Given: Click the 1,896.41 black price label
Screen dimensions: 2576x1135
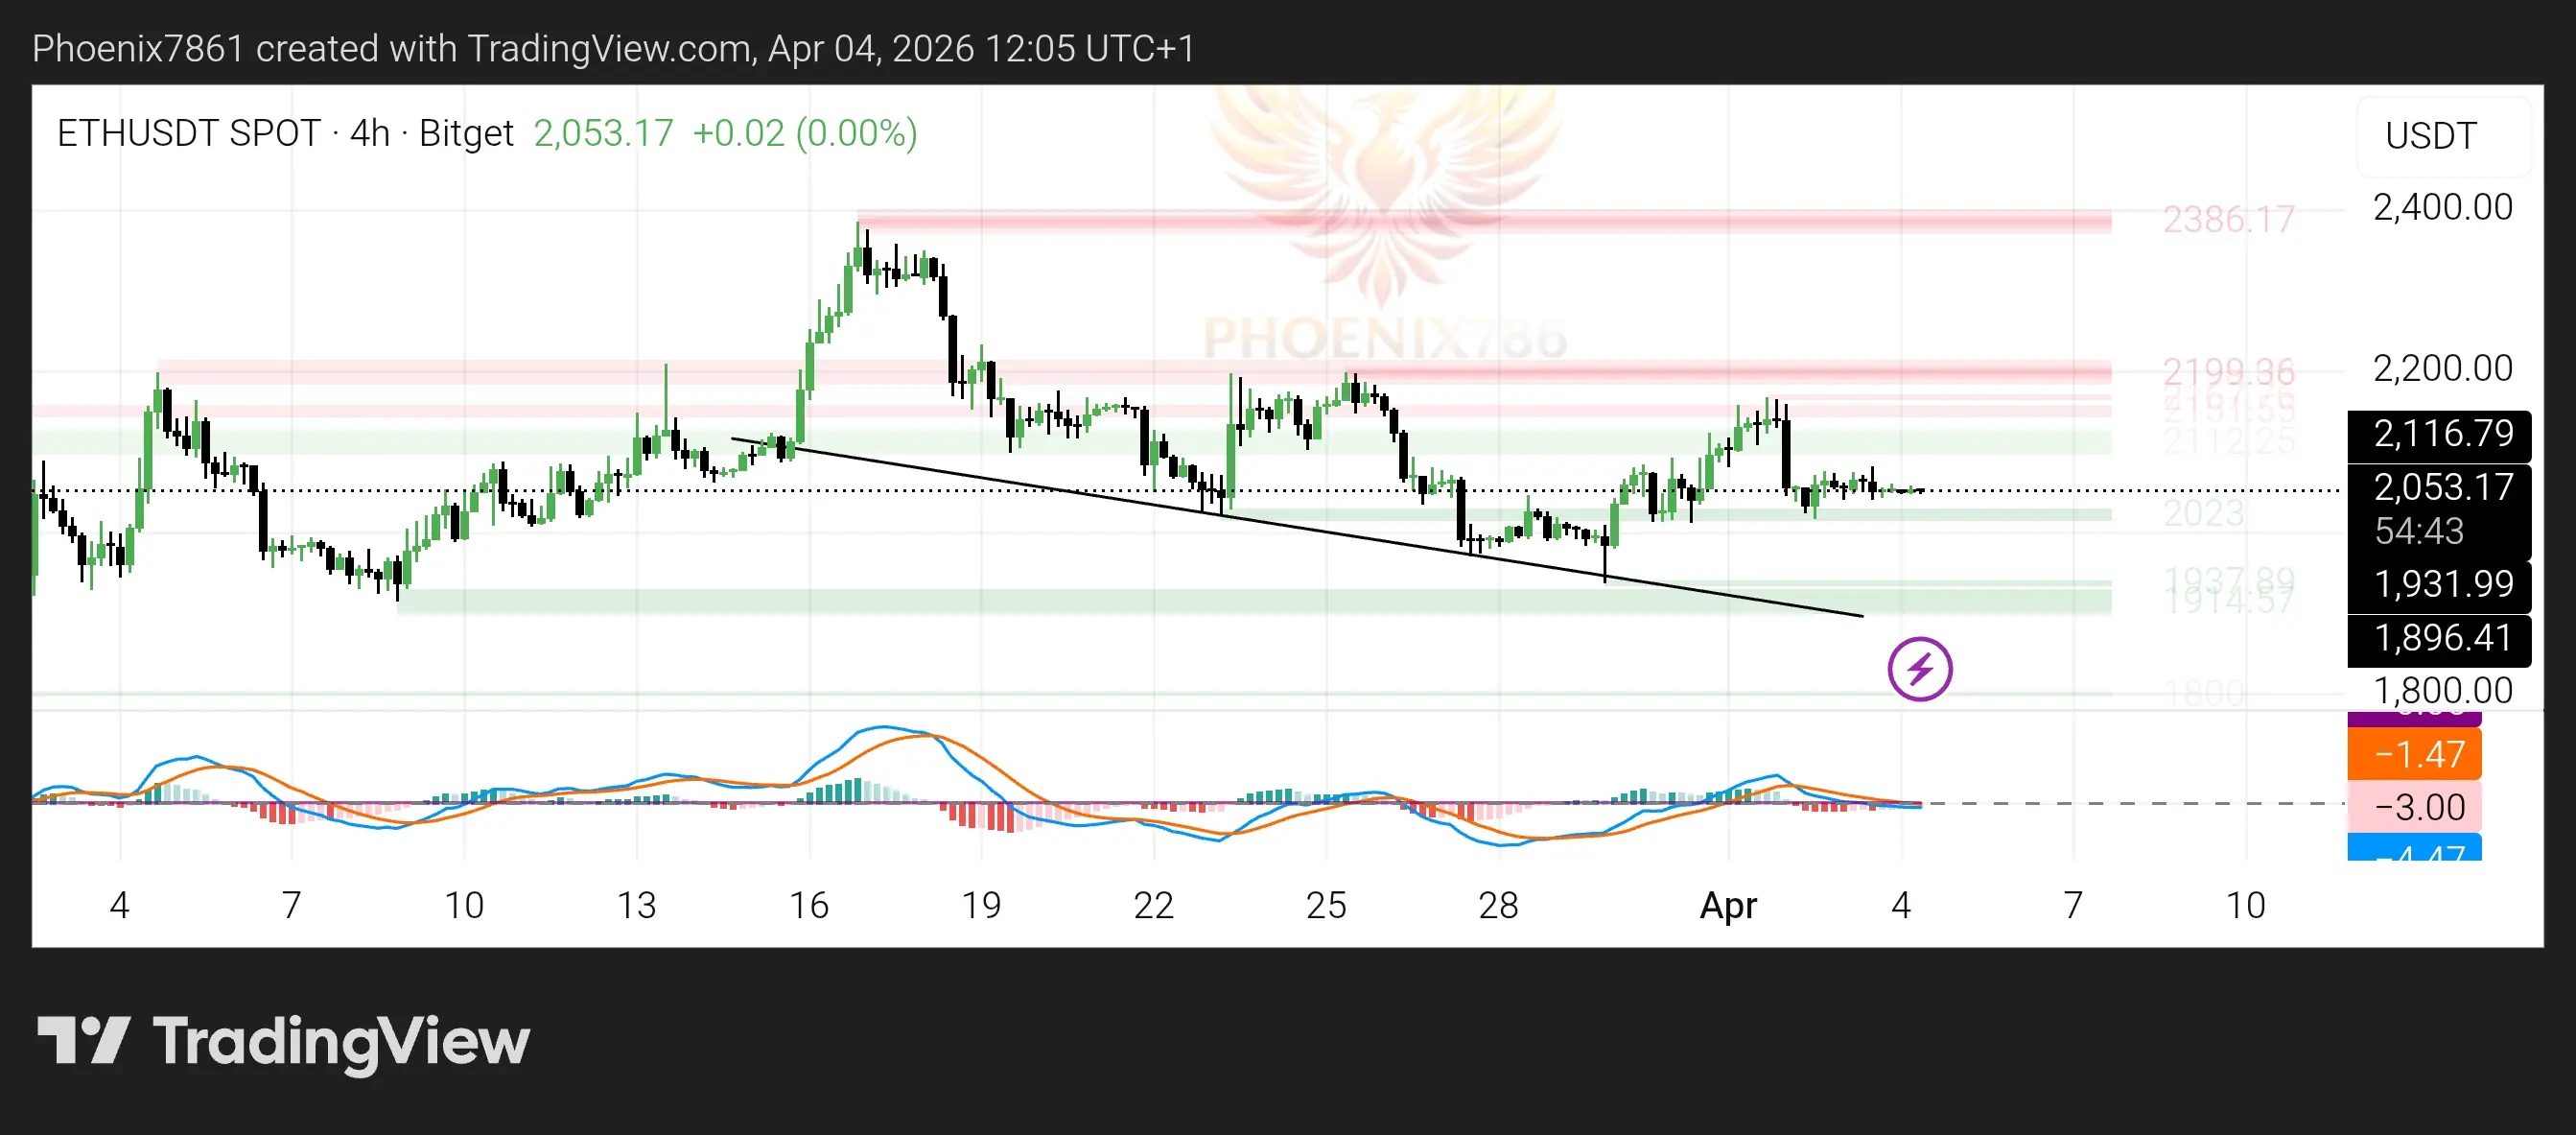Looking at the screenshot, I should pyautogui.click(x=2441, y=638).
